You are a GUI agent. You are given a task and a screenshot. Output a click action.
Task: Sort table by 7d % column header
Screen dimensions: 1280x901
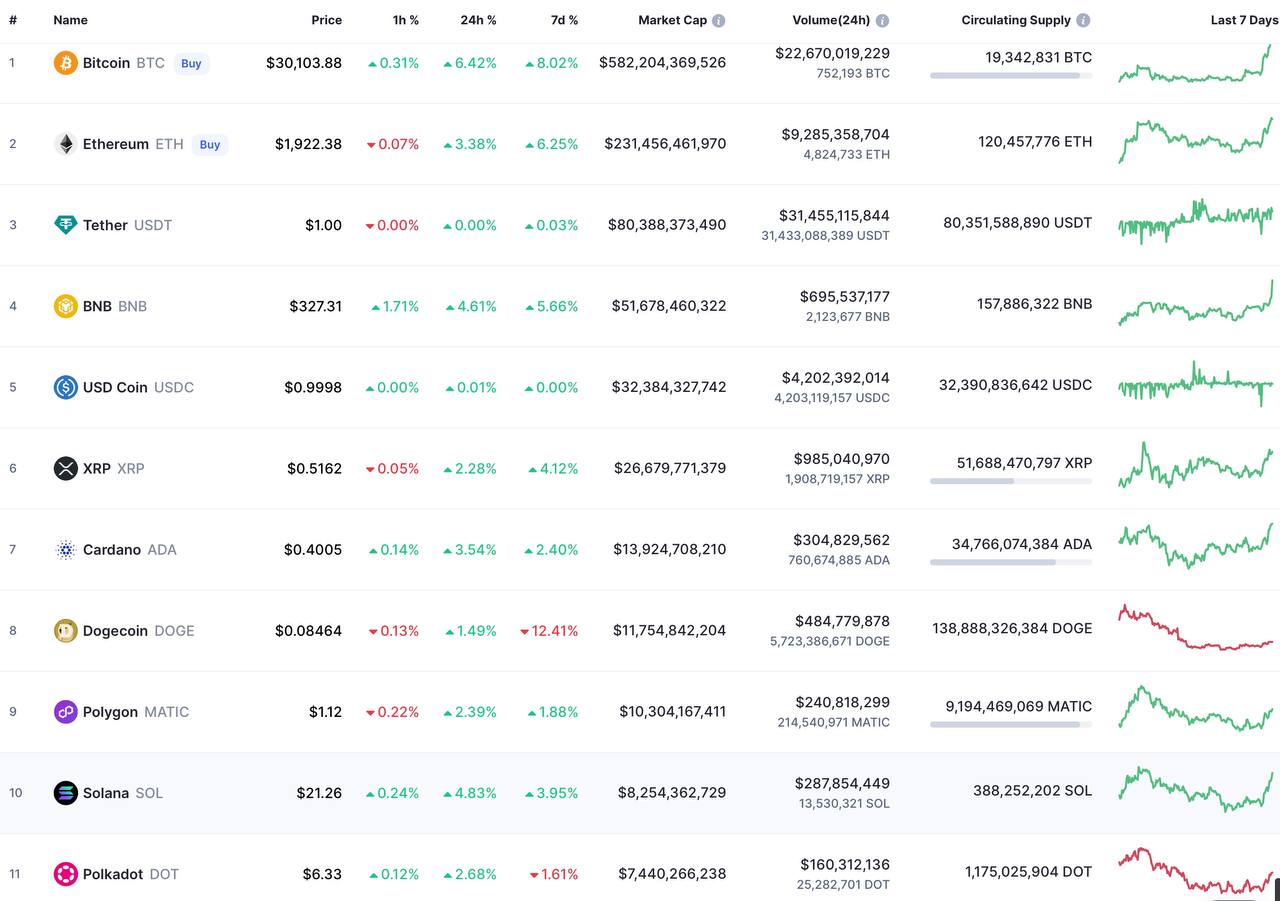[x=560, y=20]
